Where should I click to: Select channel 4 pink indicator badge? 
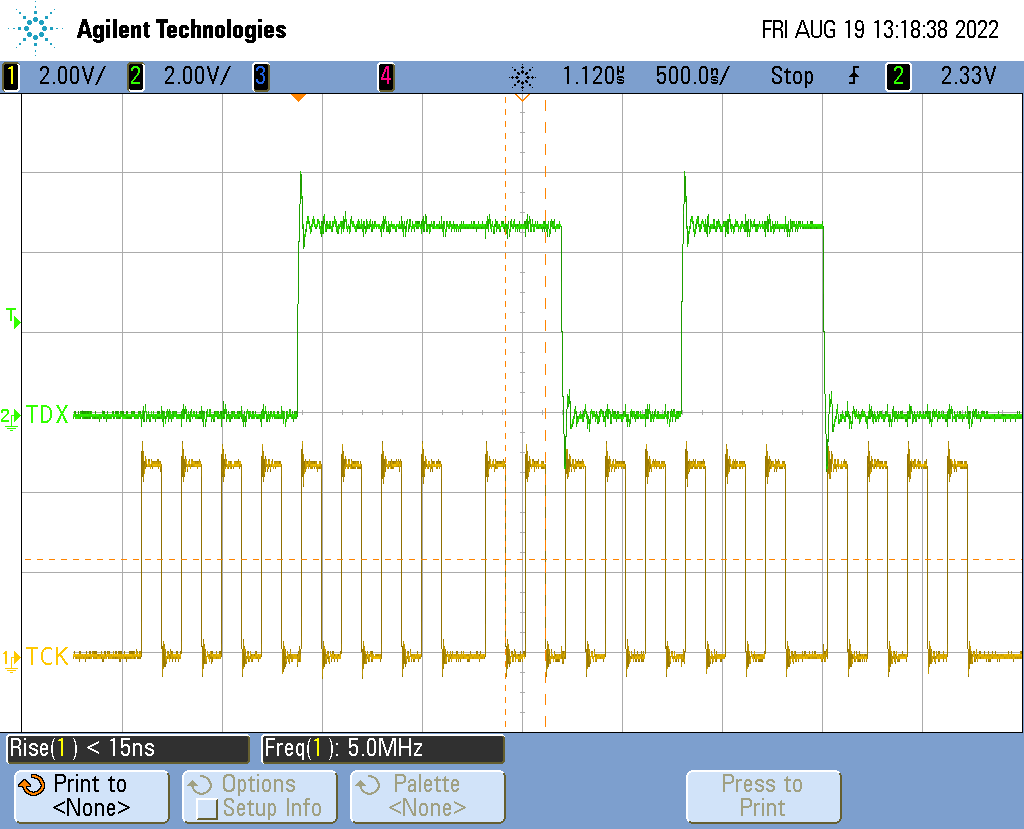tap(385, 76)
